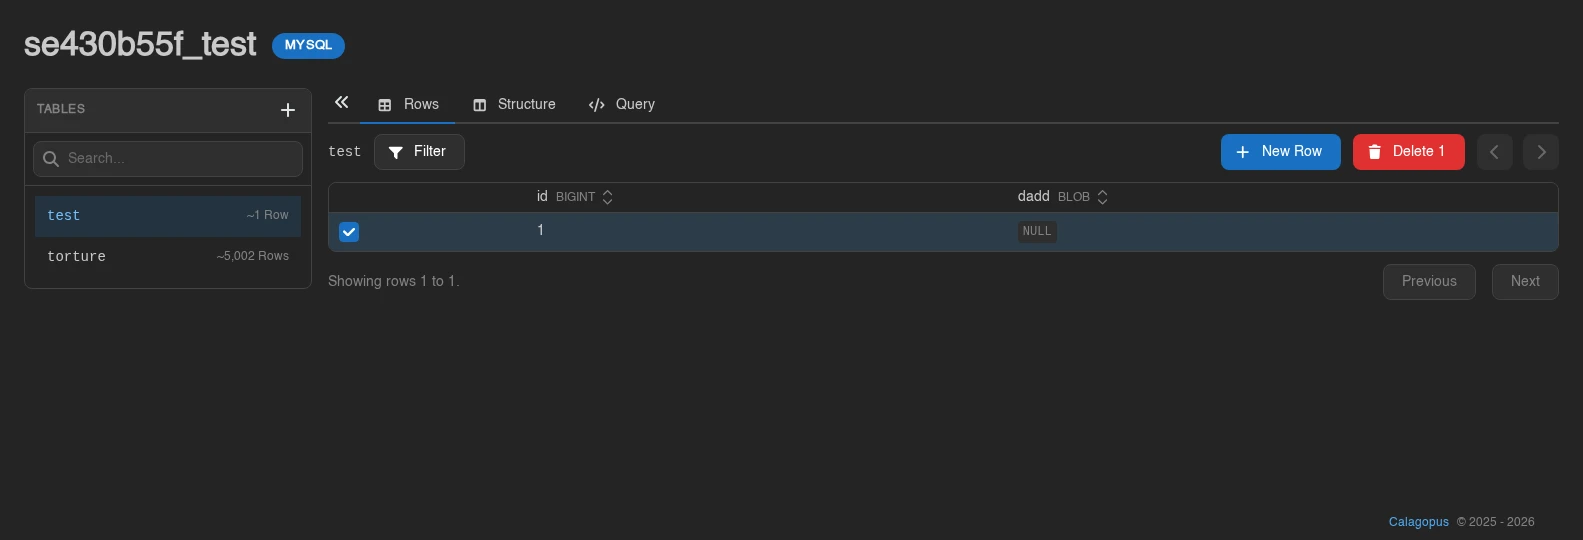Screen dimensions: 1583x540
Task: Sort by the id BIGINT column arrows
Action: 607,197
